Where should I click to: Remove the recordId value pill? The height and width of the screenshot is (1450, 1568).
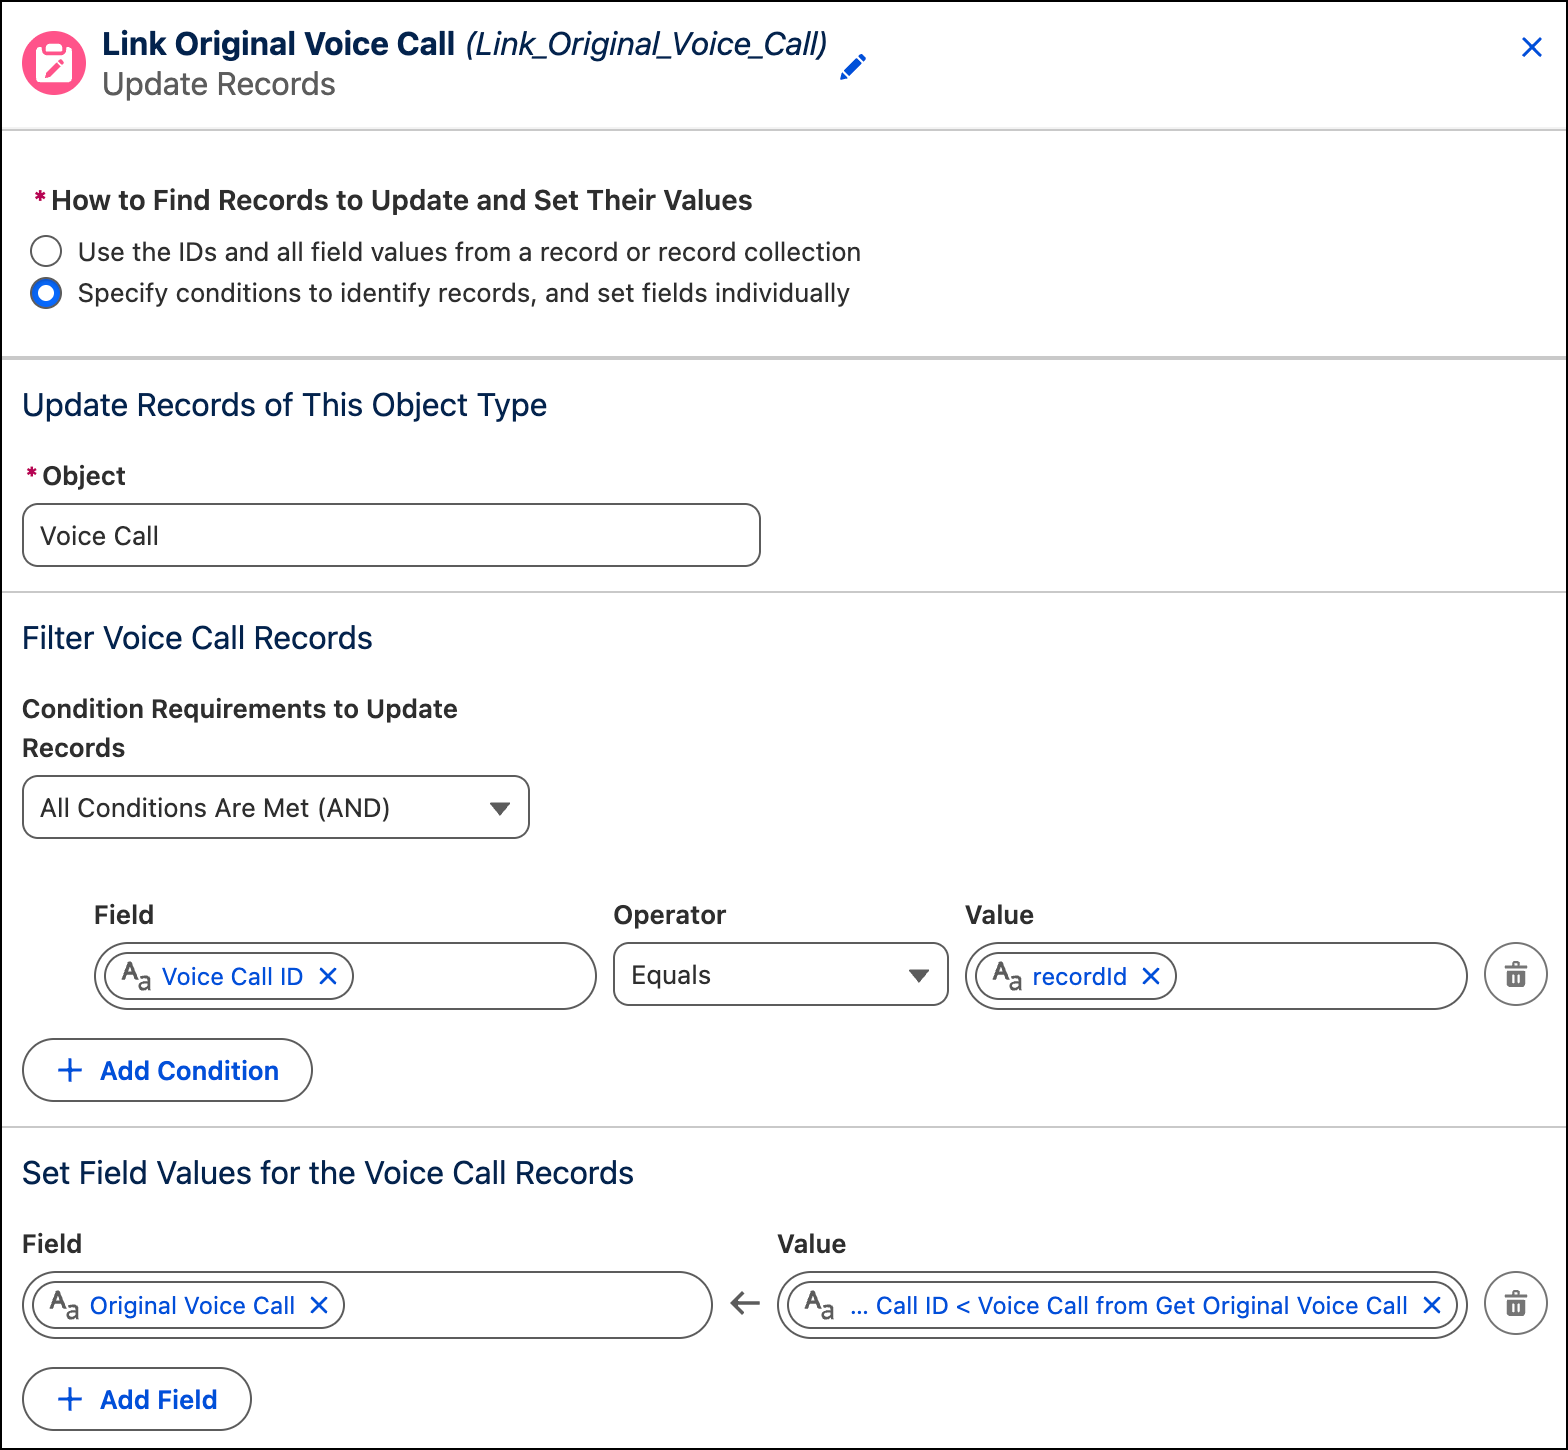click(1151, 976)
